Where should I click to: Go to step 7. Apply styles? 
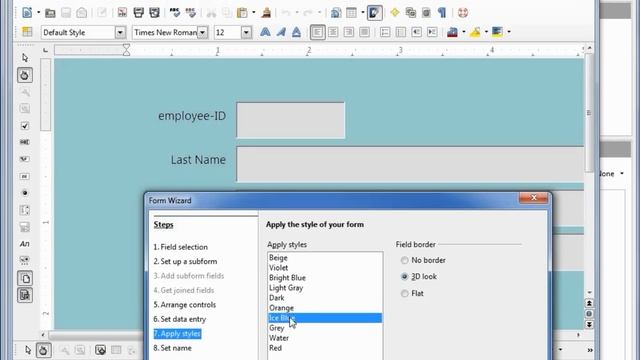[x=177, y=334]
